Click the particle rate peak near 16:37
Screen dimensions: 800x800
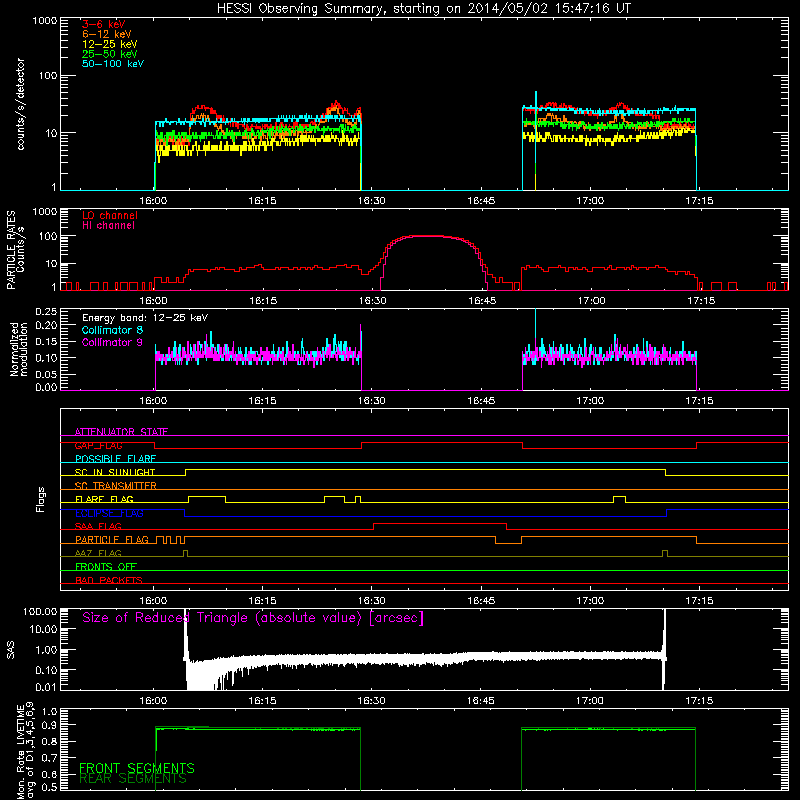431,236
